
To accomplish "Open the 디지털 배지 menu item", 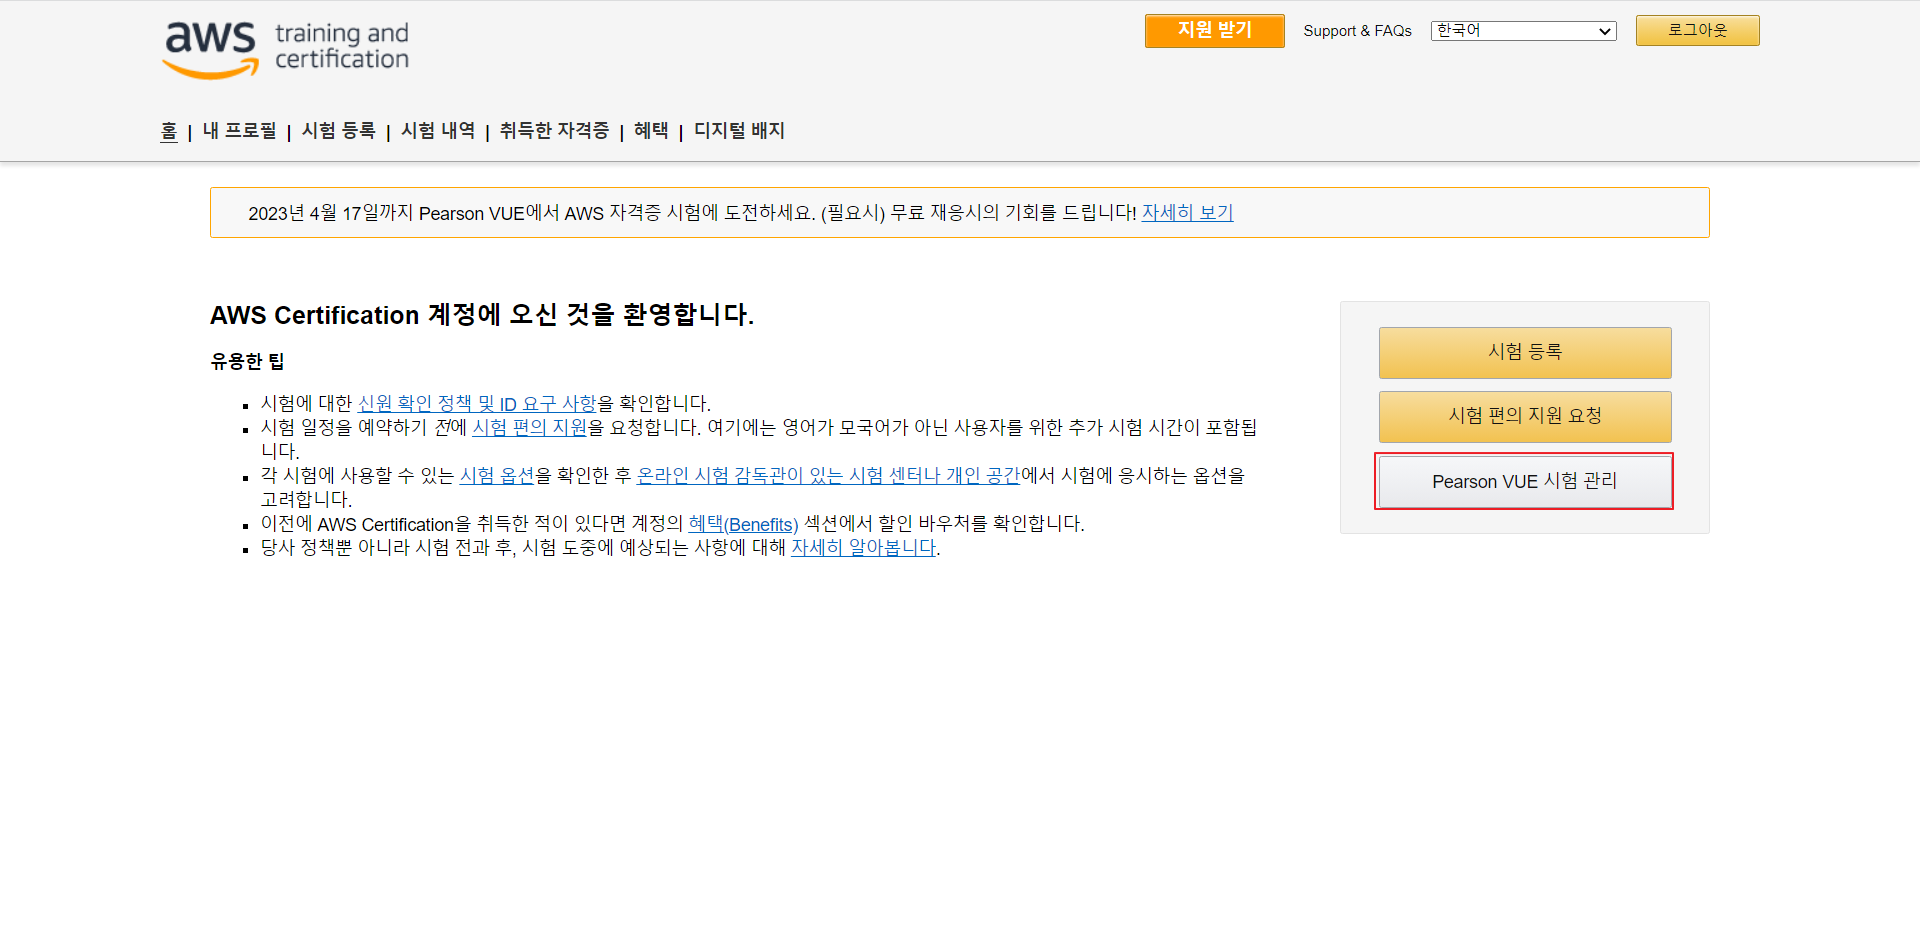I will (739, 131).
